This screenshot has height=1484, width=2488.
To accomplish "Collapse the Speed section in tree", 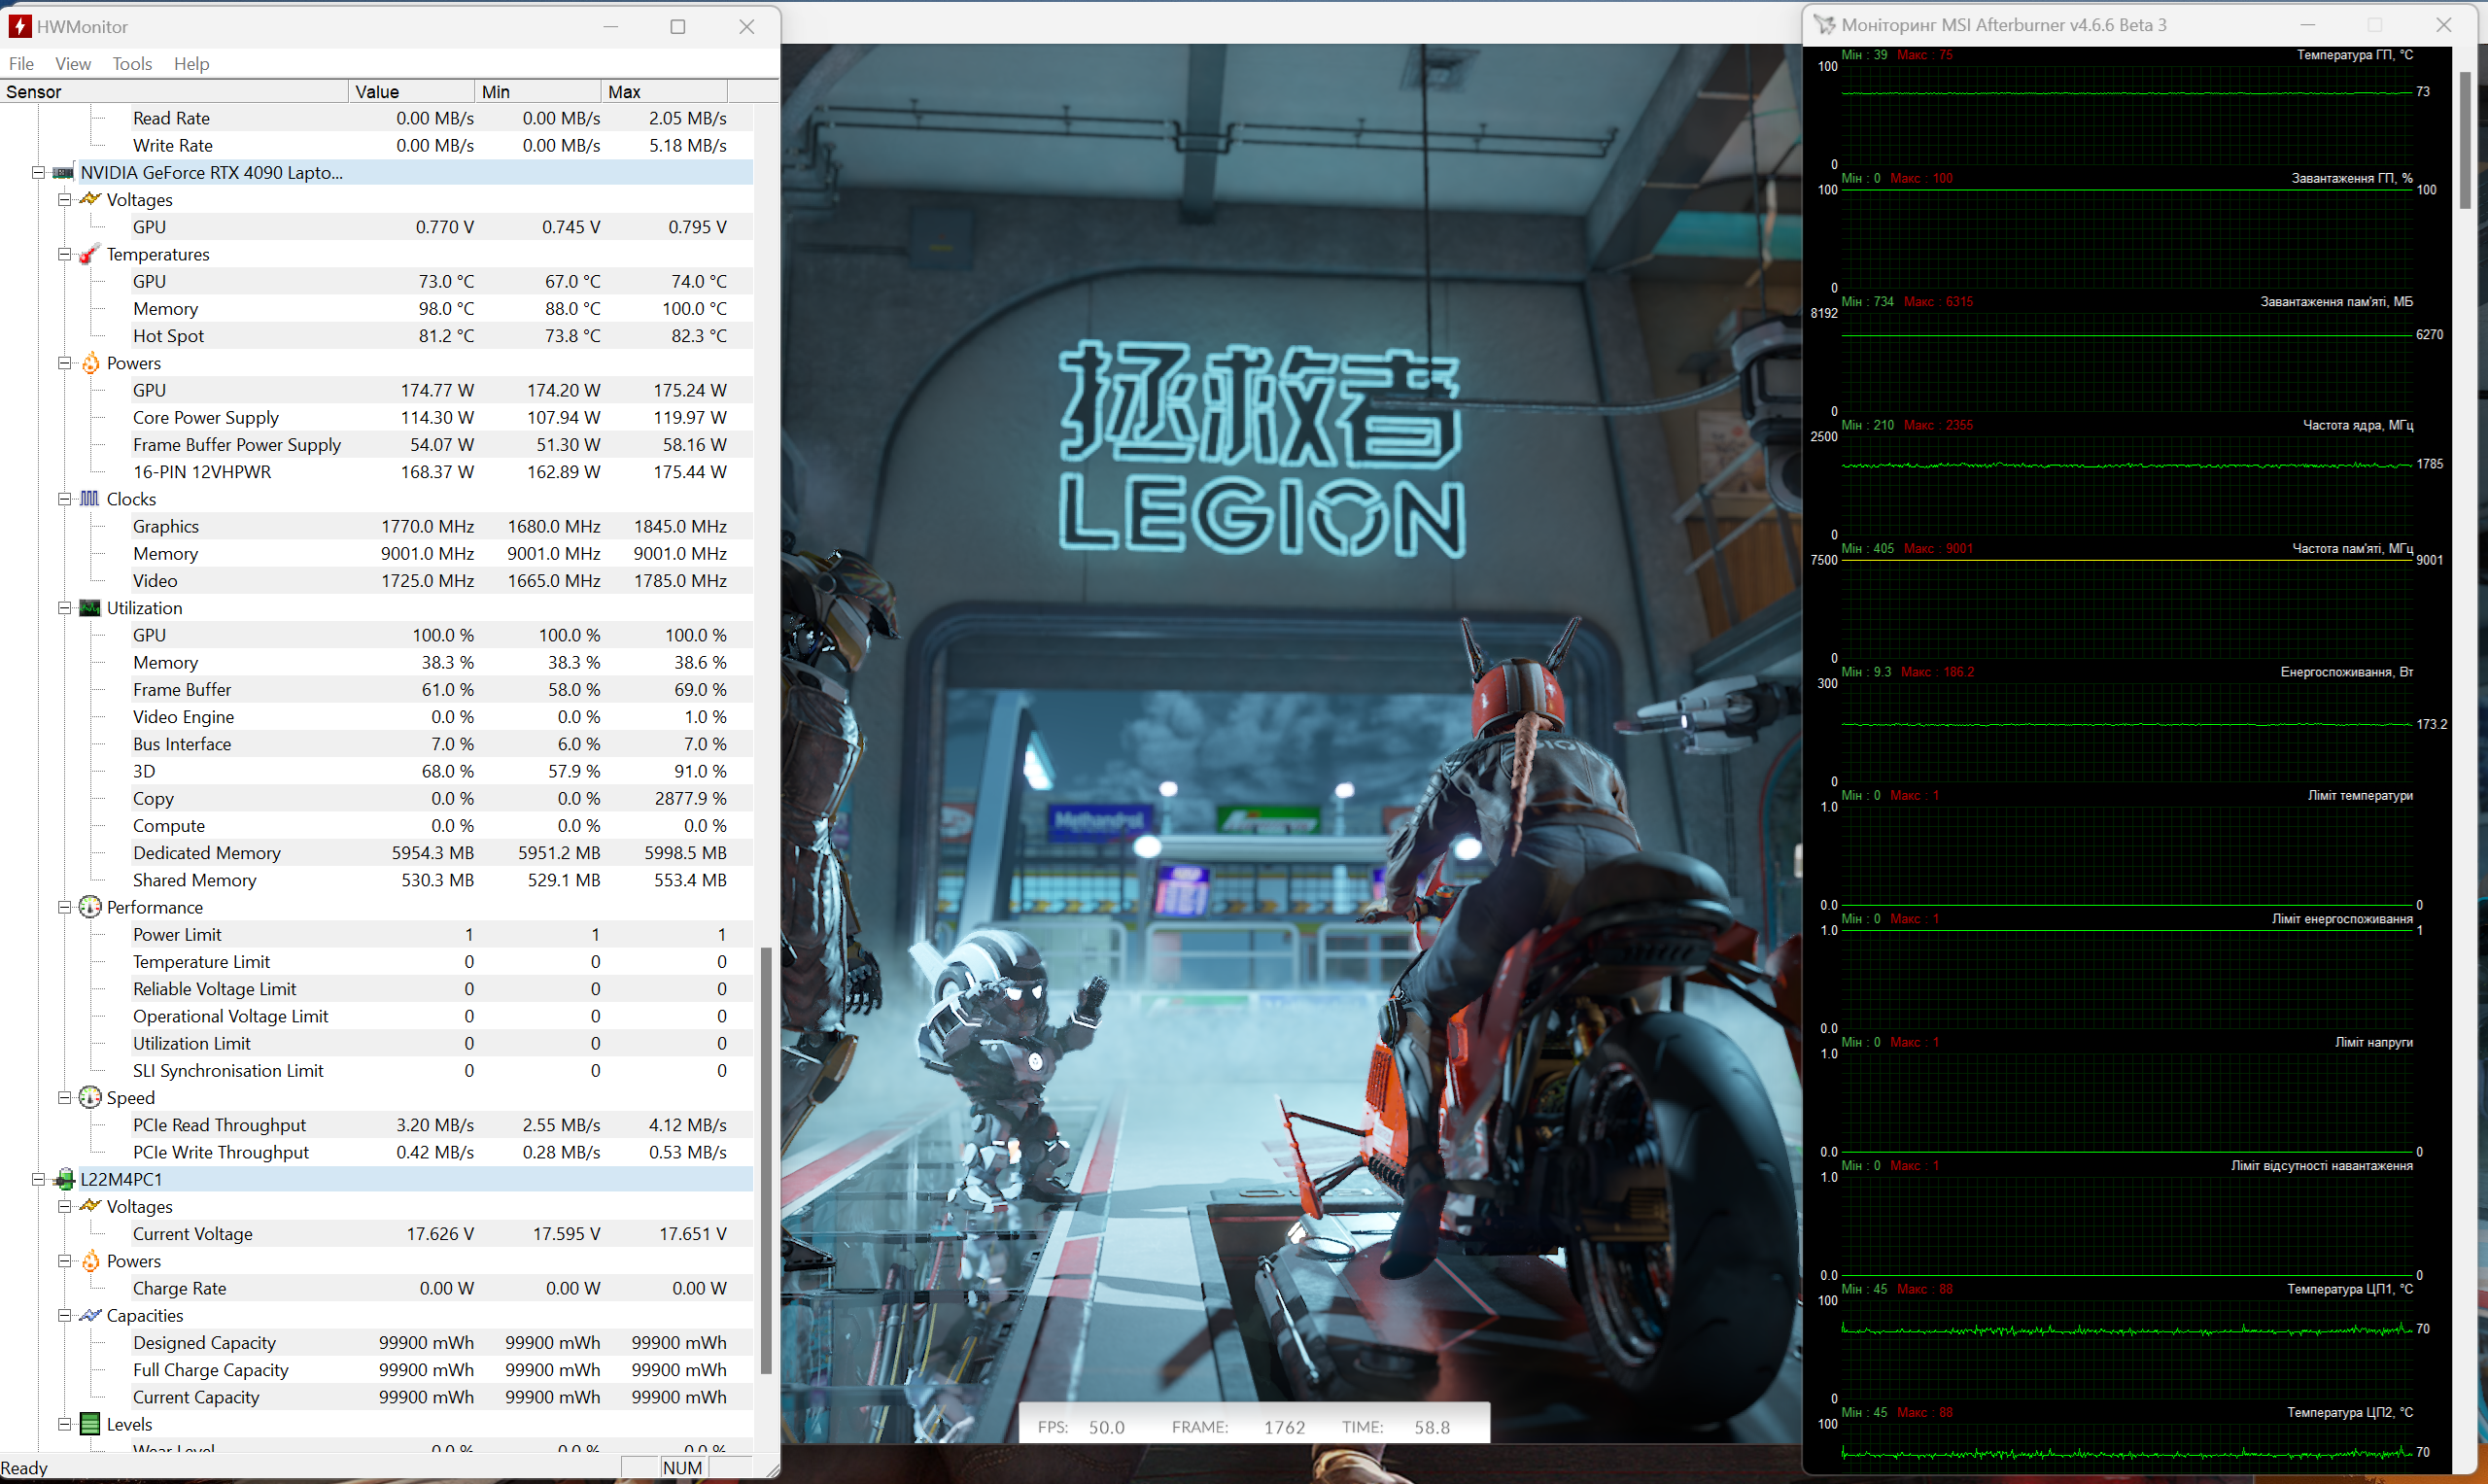I will point(65,1098).
